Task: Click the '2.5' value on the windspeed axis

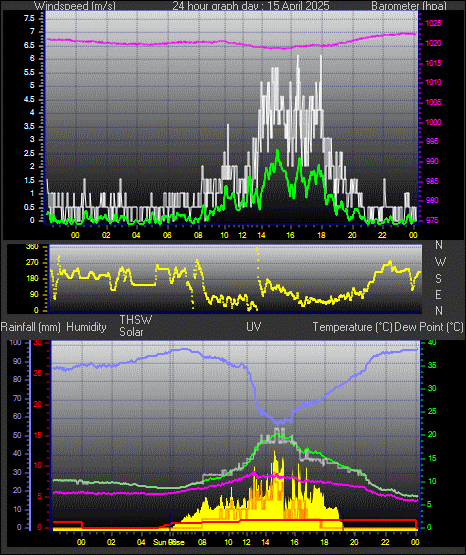Action: pos(29,153)
